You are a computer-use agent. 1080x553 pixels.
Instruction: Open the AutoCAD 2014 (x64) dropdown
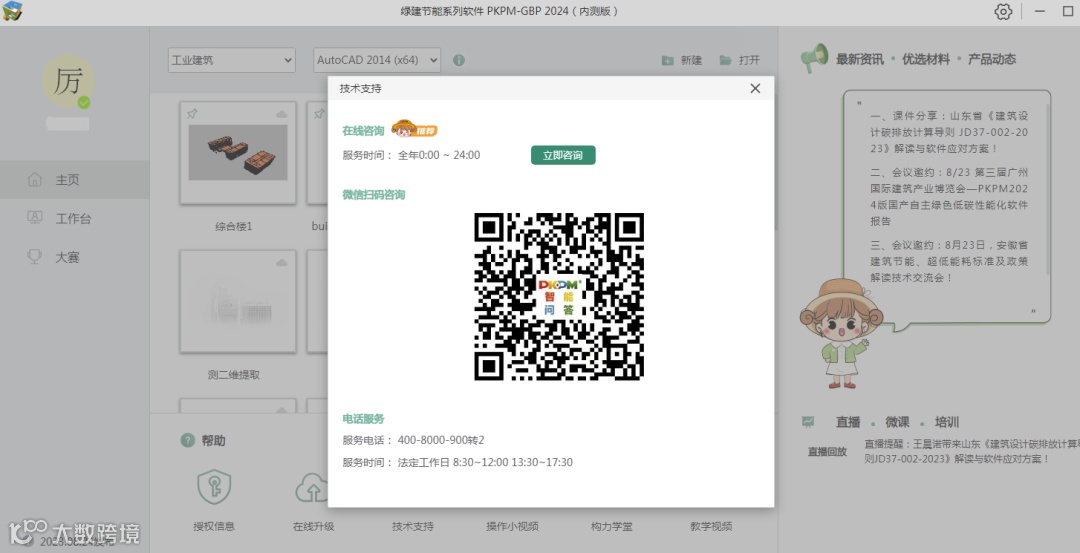point(377,60)
